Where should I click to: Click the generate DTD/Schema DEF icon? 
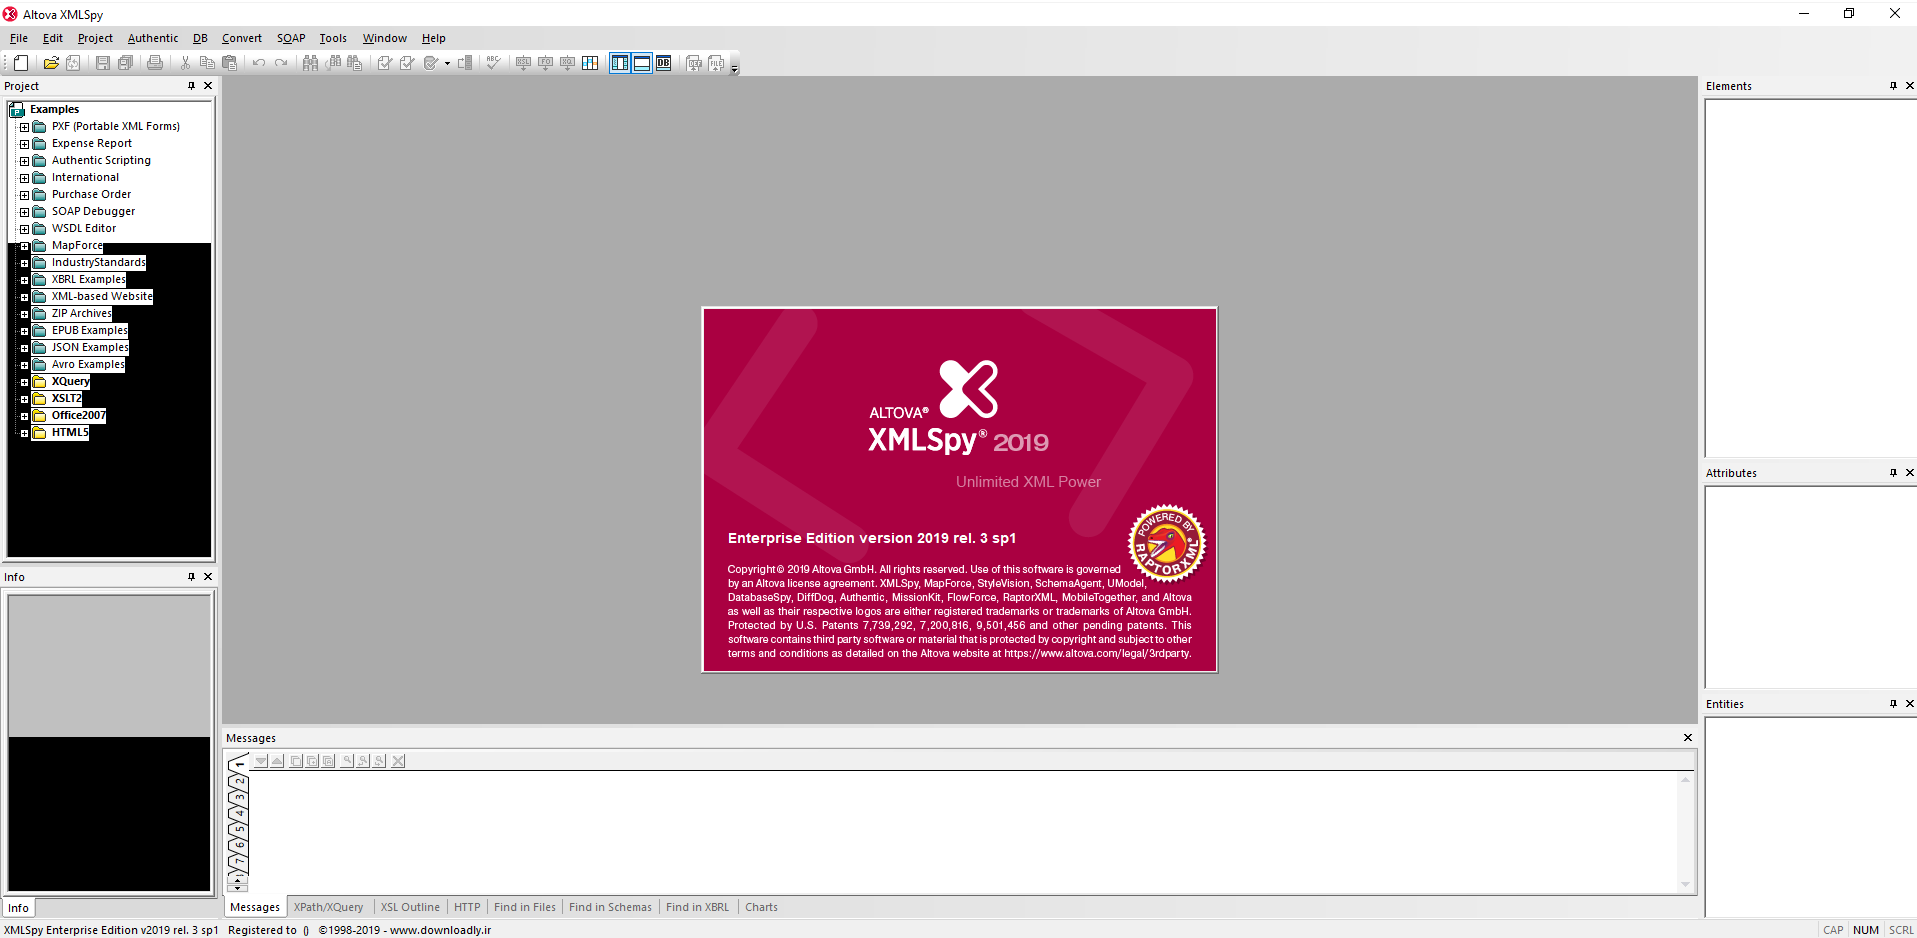tap(694, 63)
